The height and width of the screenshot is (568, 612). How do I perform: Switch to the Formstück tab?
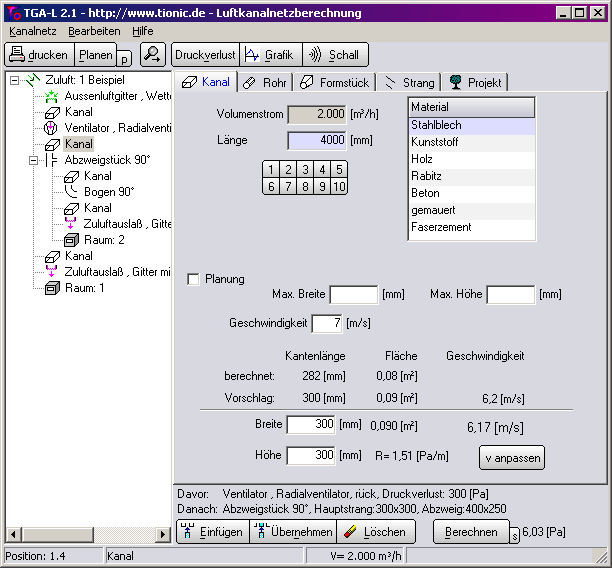336,82
